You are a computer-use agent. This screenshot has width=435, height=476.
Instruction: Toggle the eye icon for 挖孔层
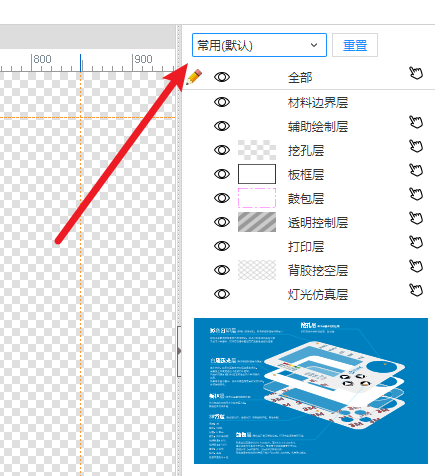(x=222, y=150)
